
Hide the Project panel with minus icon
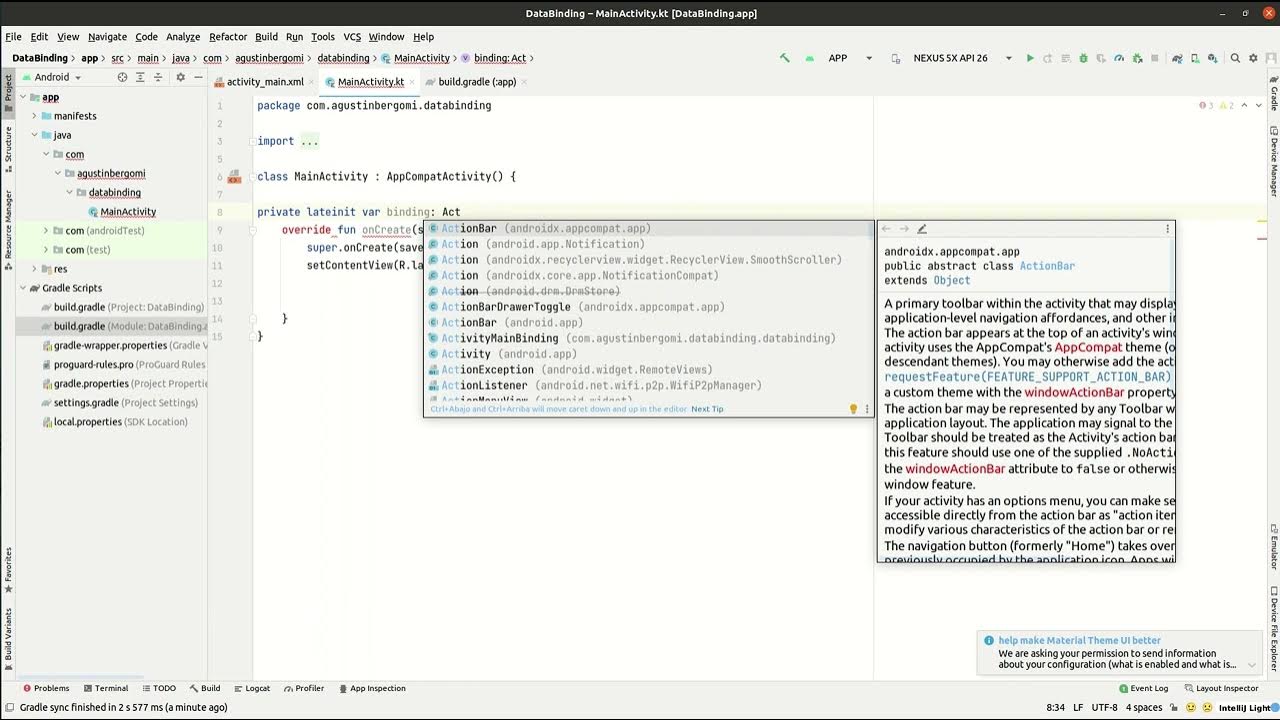click(199, 77)
